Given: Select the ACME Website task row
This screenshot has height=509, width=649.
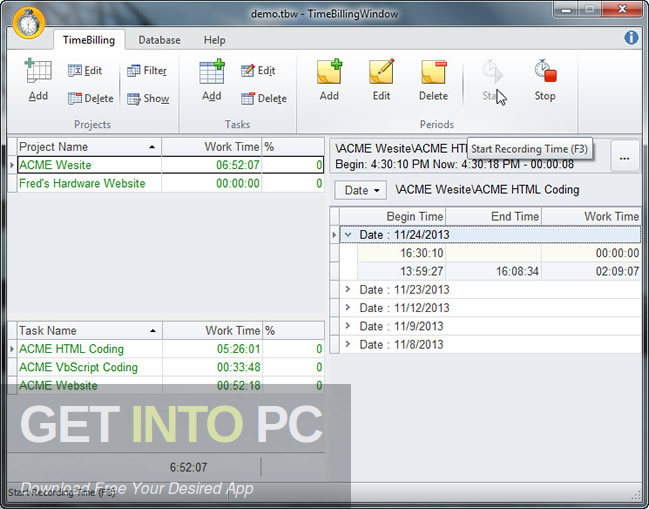Looking at the screenshot, I should [x=171, y=385].
